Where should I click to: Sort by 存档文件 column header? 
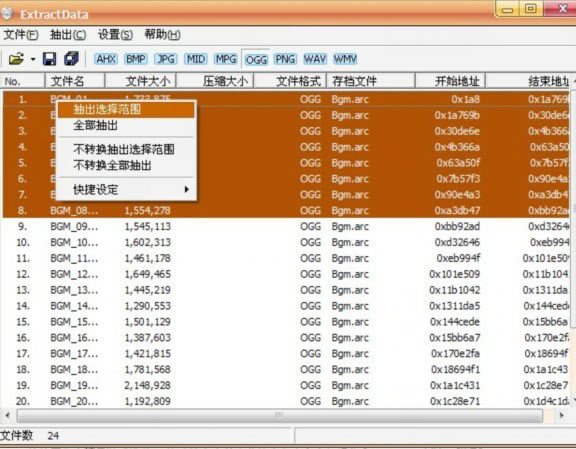371,81
